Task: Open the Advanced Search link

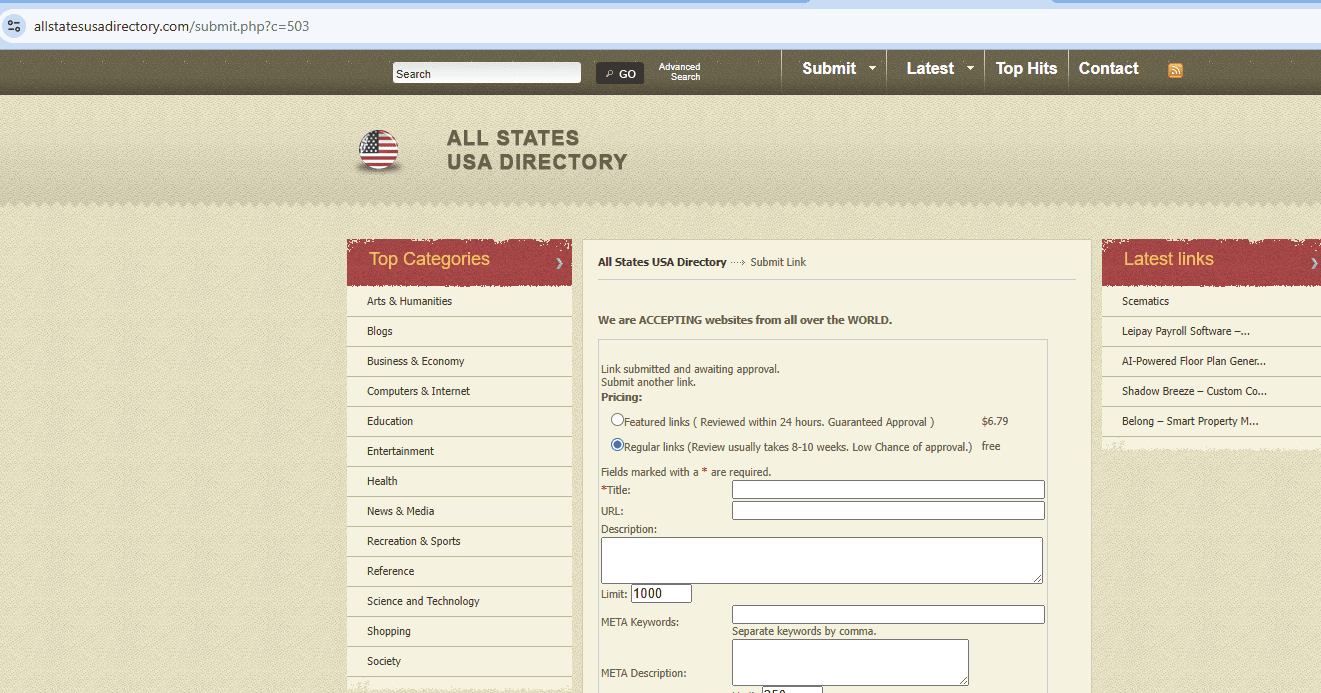Action: pyautogui.click(x=679, y=72)
